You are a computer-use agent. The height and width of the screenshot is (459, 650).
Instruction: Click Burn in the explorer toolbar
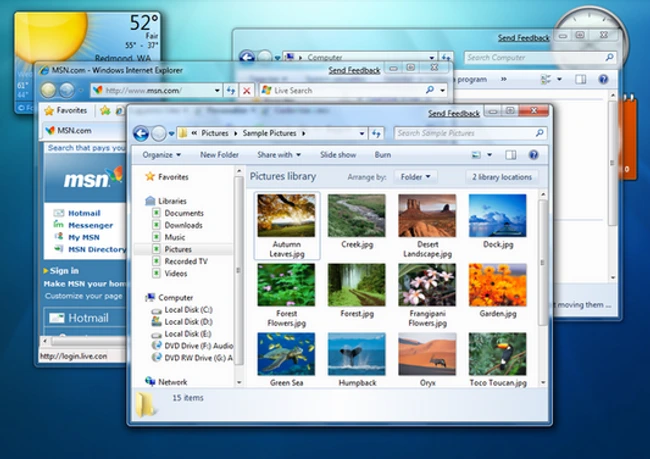pos(383,155)
